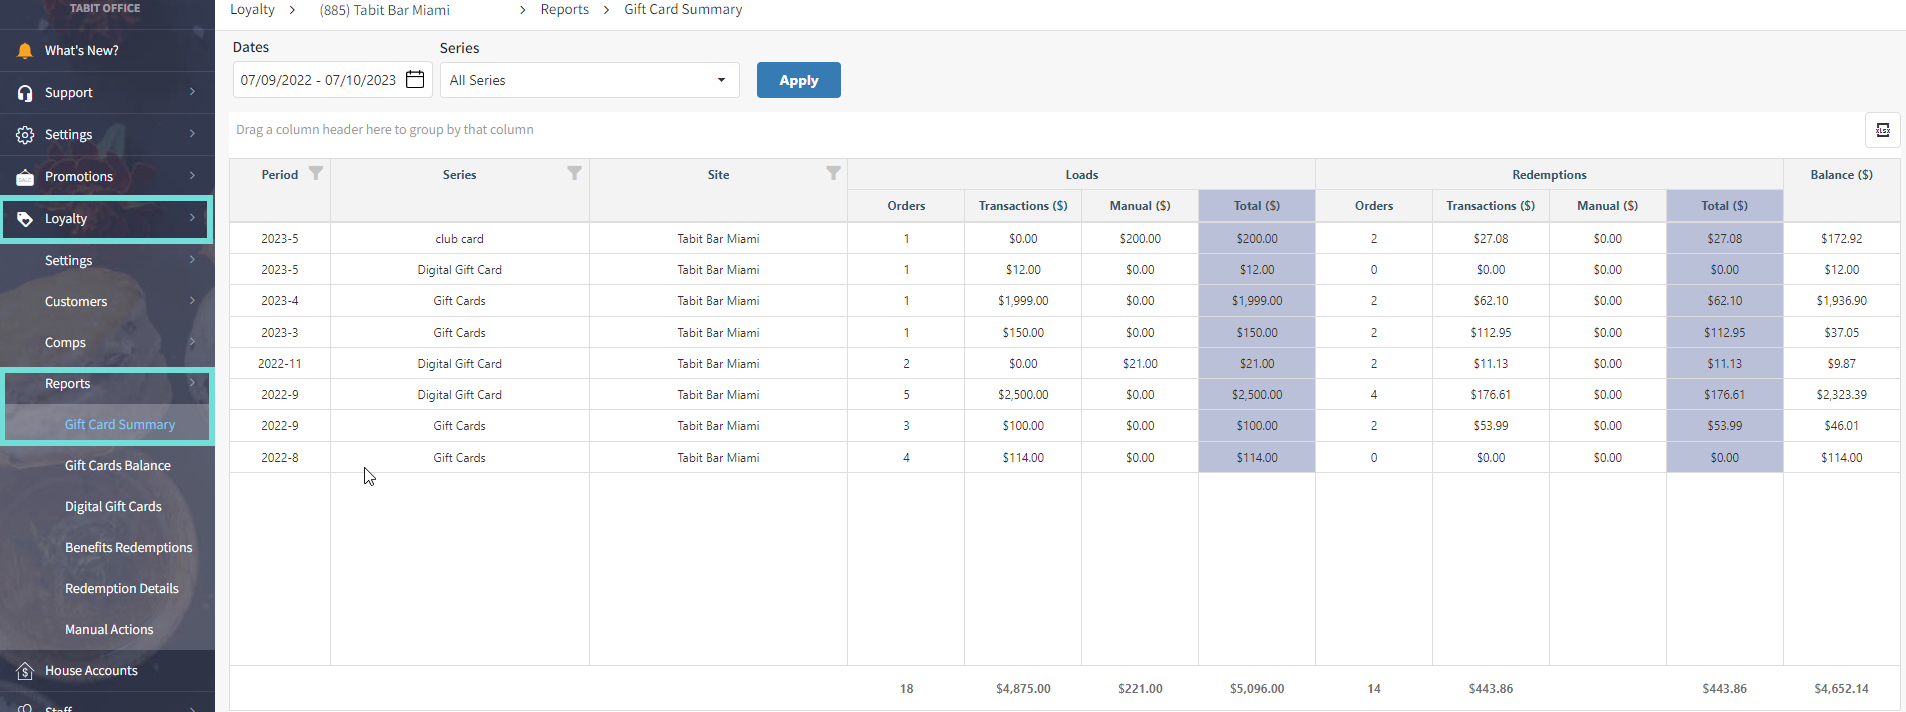Open Gift Cards Balance report
The image size is (1906, 712).
117,465
